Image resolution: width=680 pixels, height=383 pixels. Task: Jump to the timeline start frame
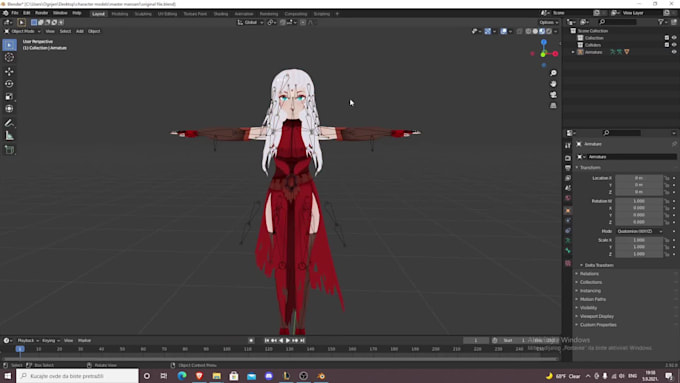(x=266, y=340)
